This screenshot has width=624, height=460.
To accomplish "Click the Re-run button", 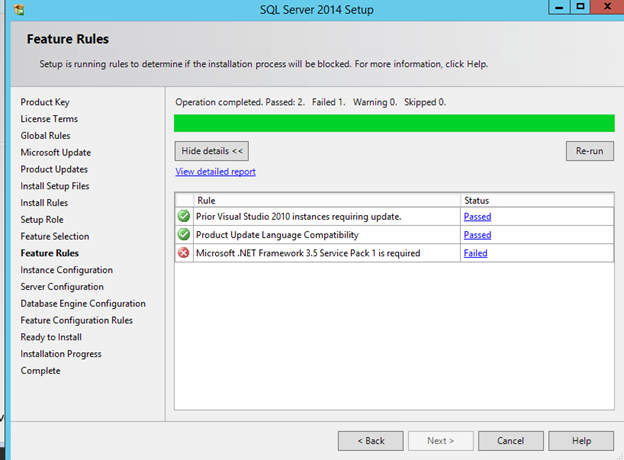I will (x=590, y=151).
